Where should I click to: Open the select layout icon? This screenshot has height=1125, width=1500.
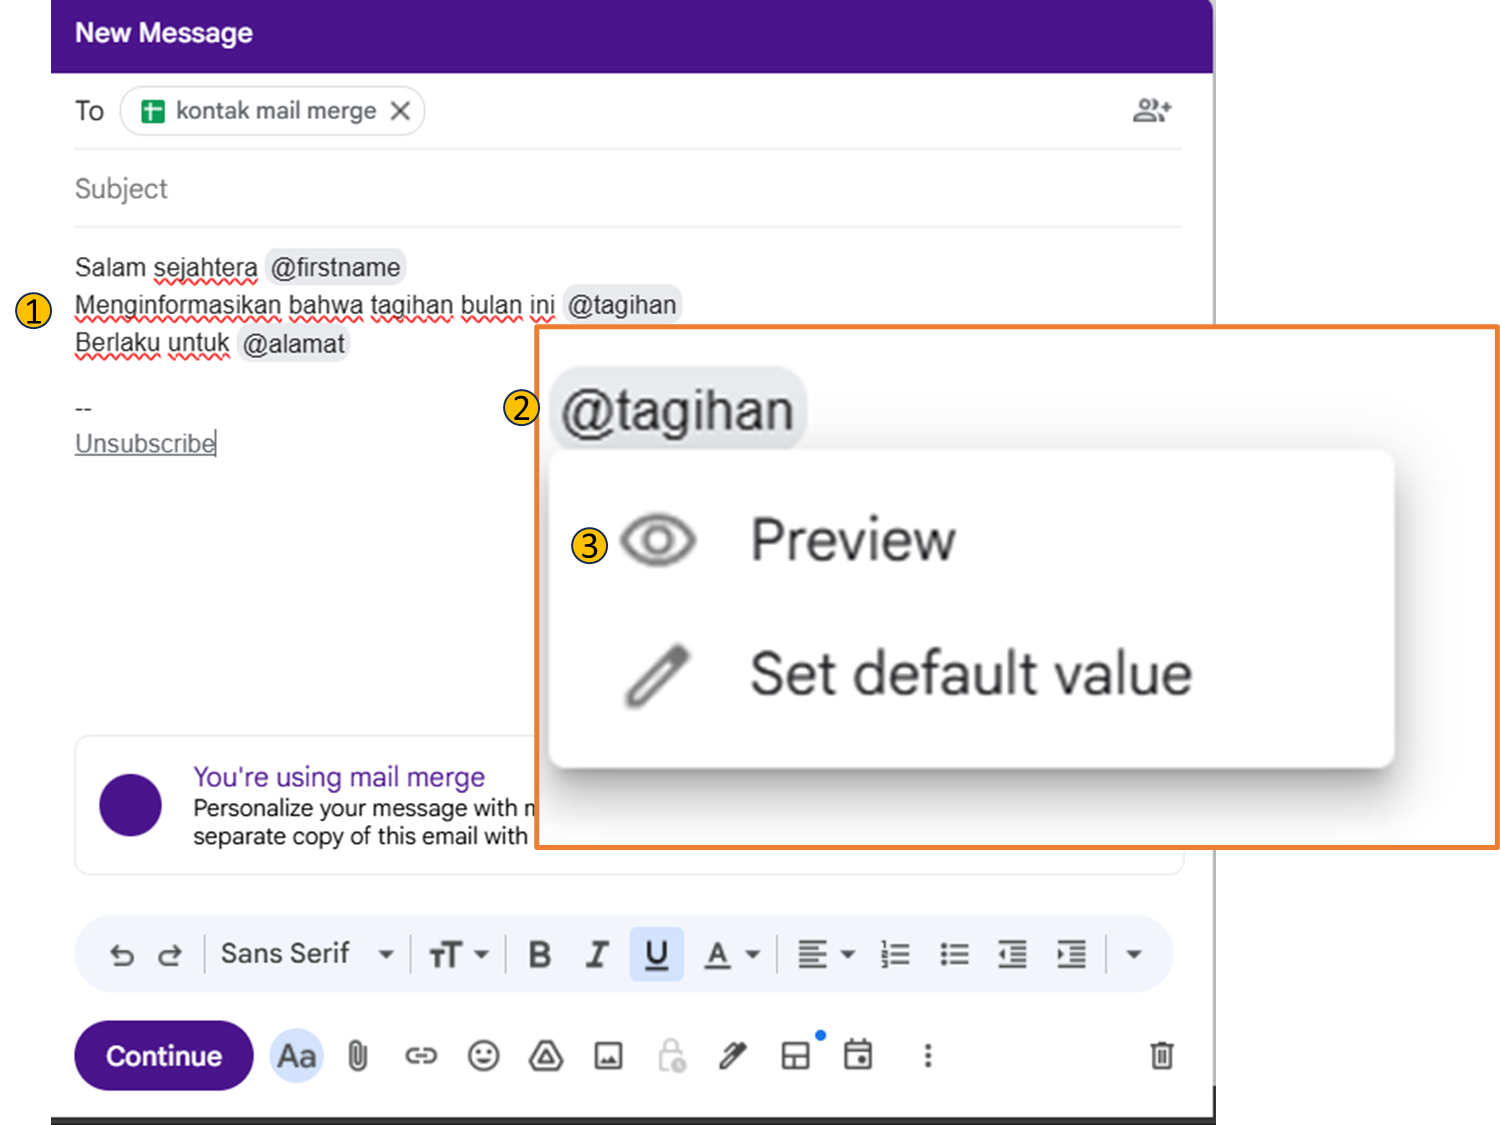796,1056
